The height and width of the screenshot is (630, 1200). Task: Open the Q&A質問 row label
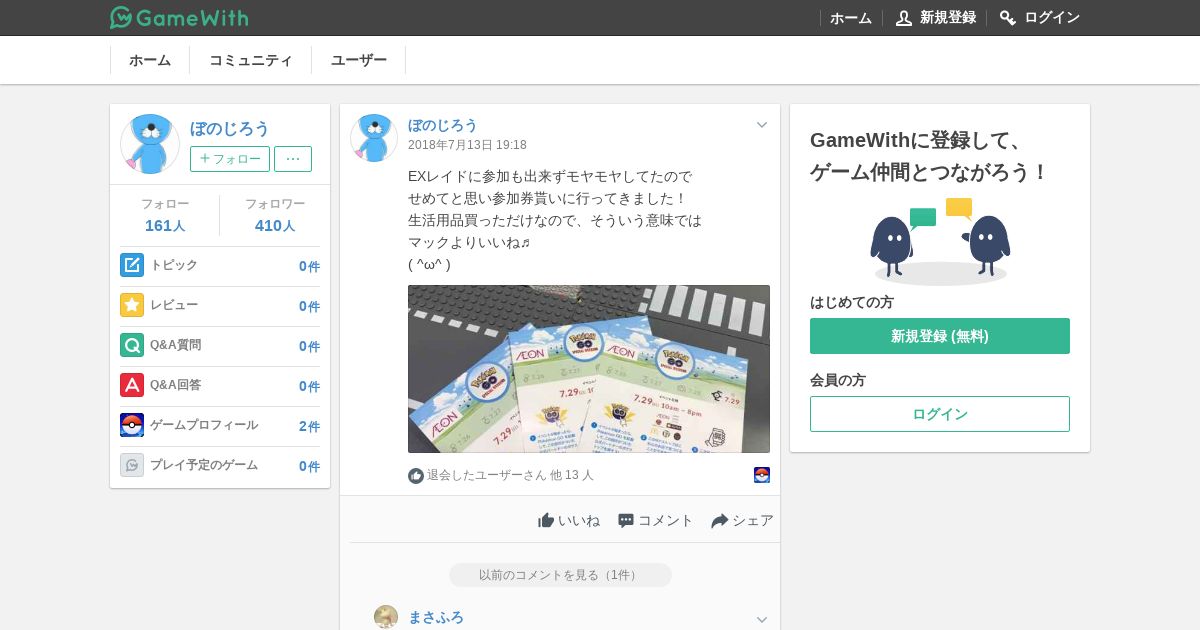point(176,345)
